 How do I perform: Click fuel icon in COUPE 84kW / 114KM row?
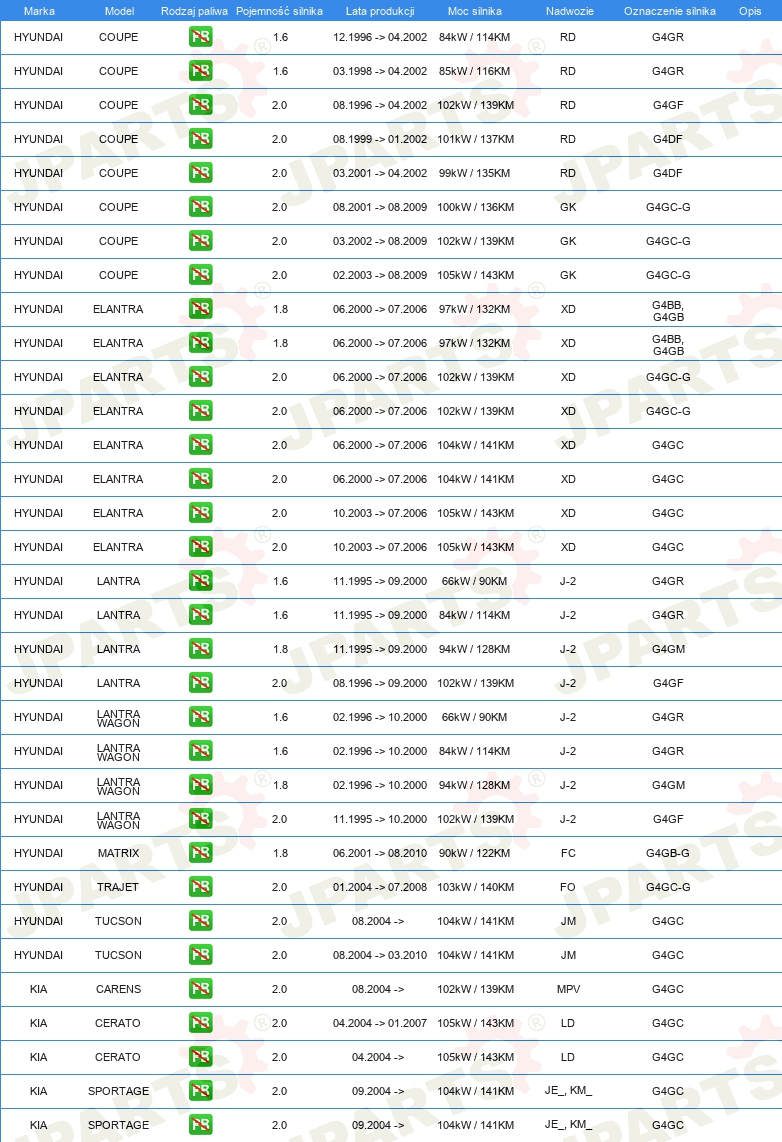[200, 36]
